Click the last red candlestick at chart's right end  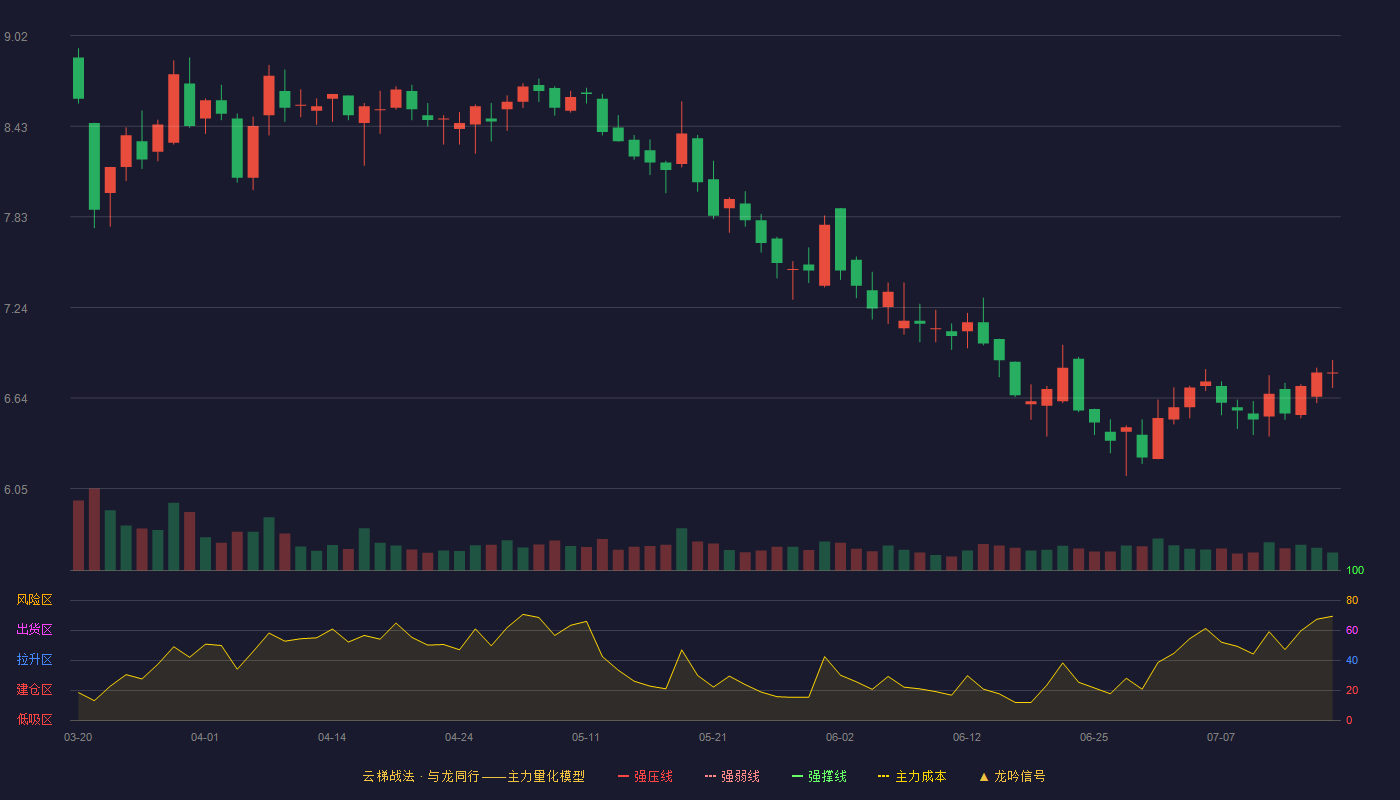click(1332, 373)
